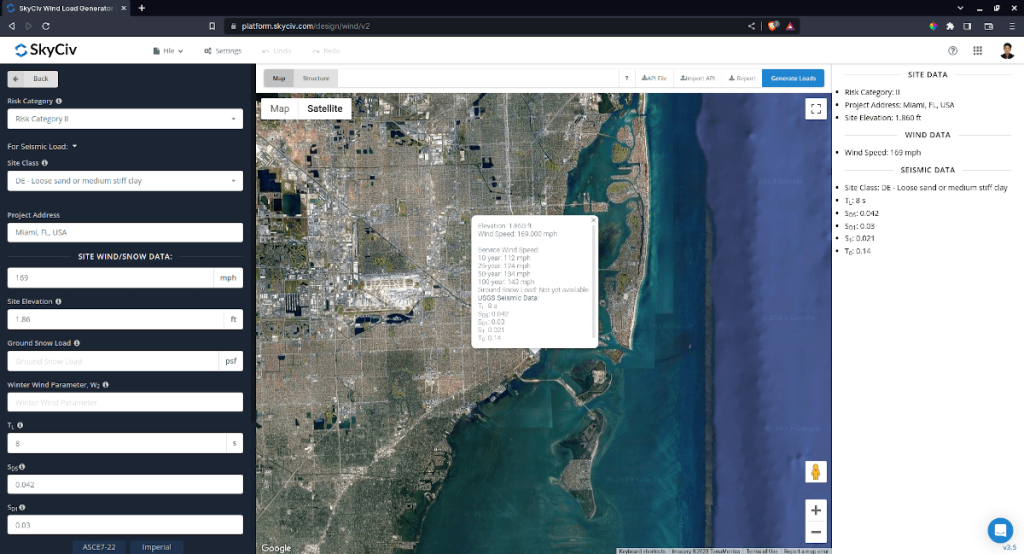Open the File menu
Viewport: 1024px width, 554px height.
(168, 51)
